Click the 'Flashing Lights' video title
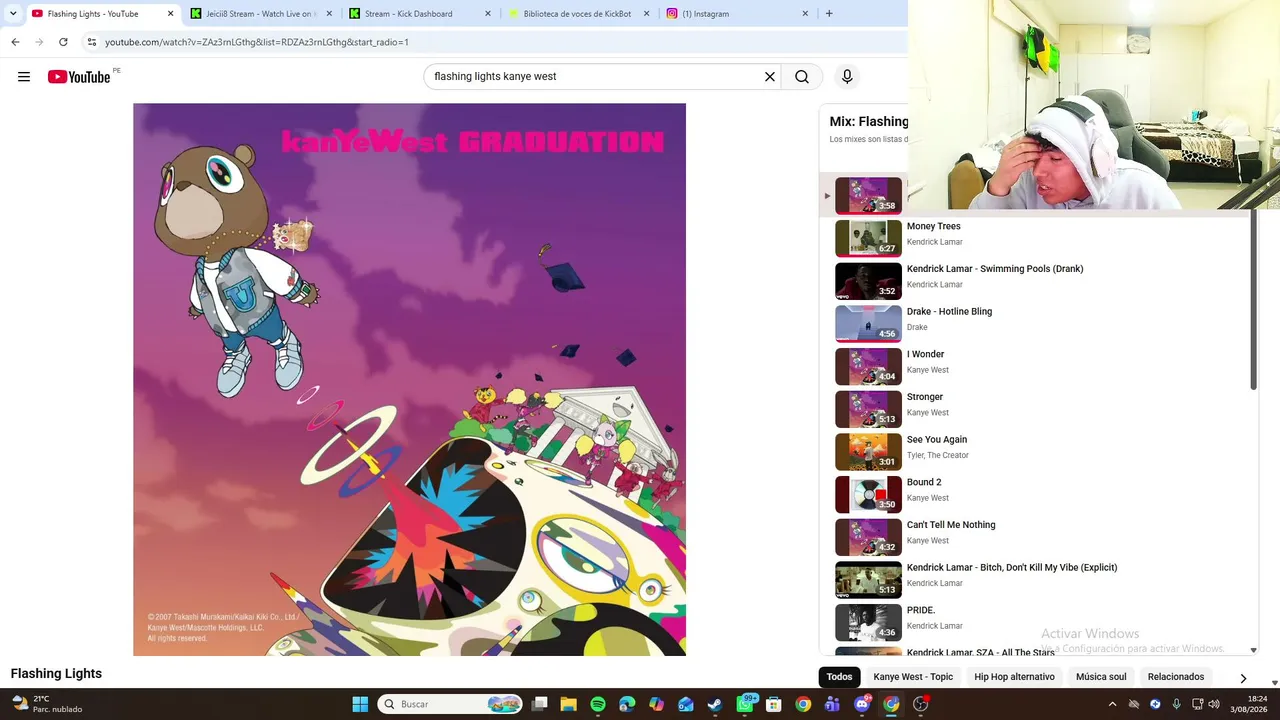The image size is (1280, 720). coord(56,674)
